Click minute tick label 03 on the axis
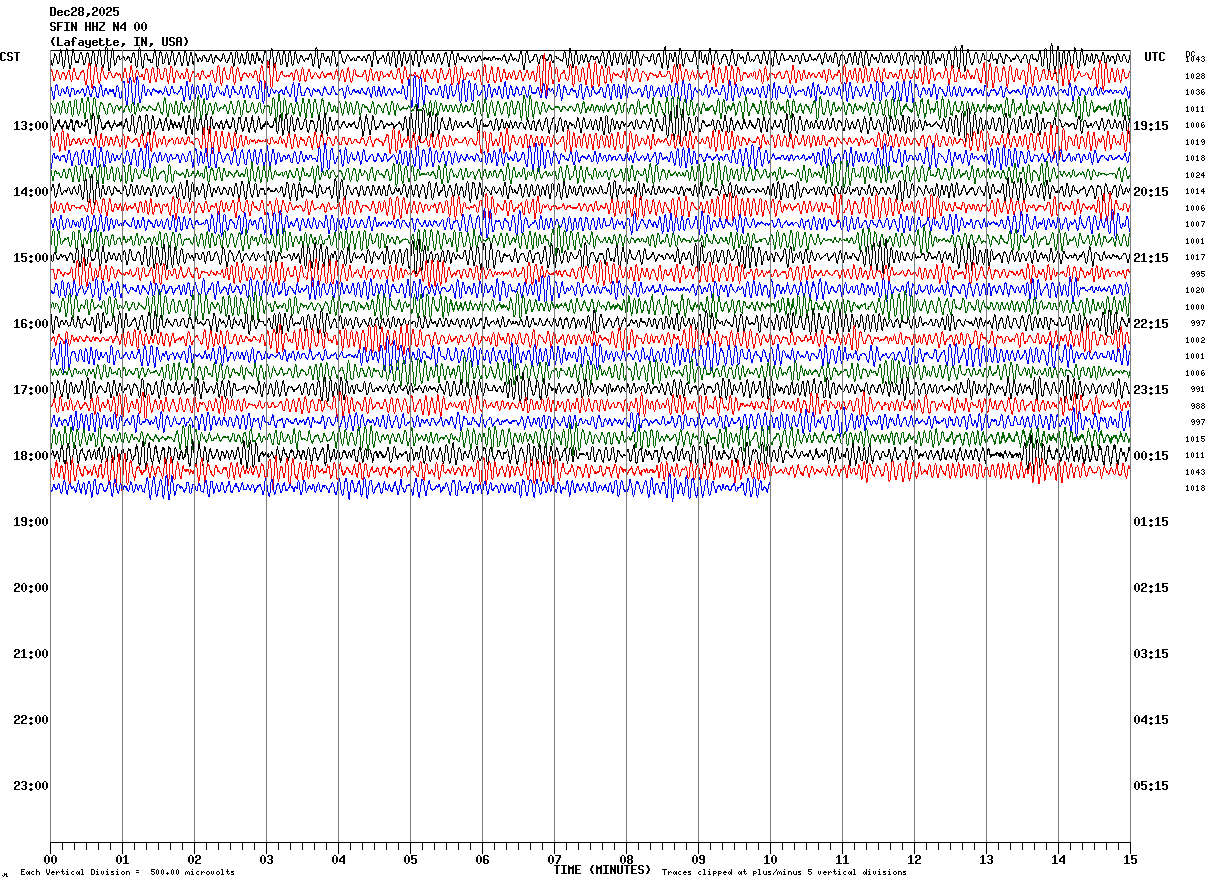This screenshot has width=1210, height=886. tap(266, 859)
